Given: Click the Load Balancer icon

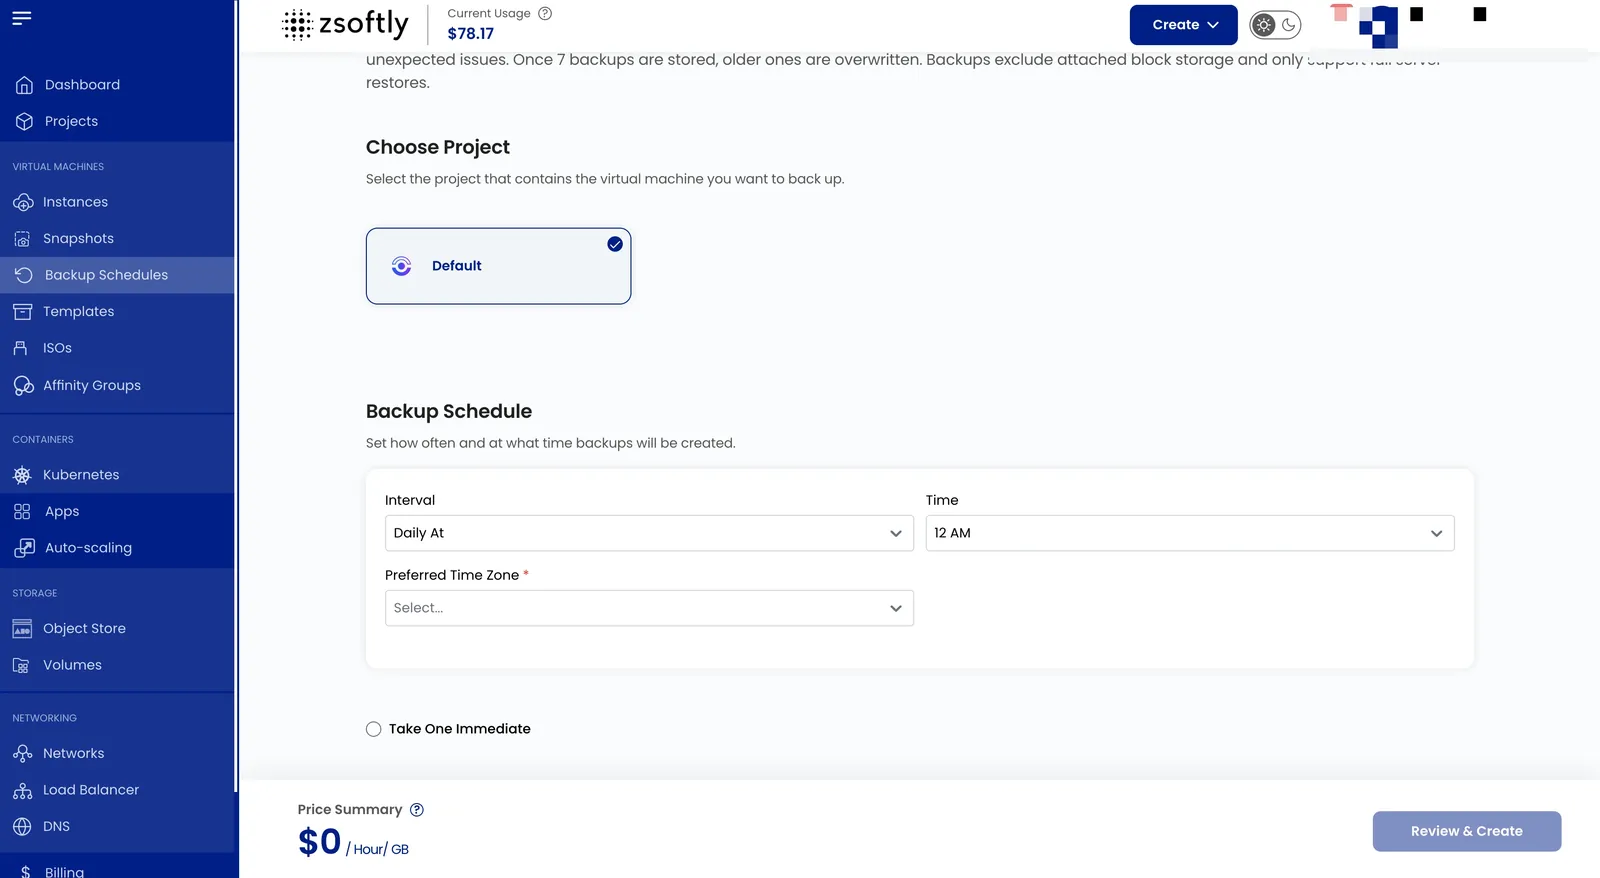Looking at the screenshot, I should click(x=22, y=790).
